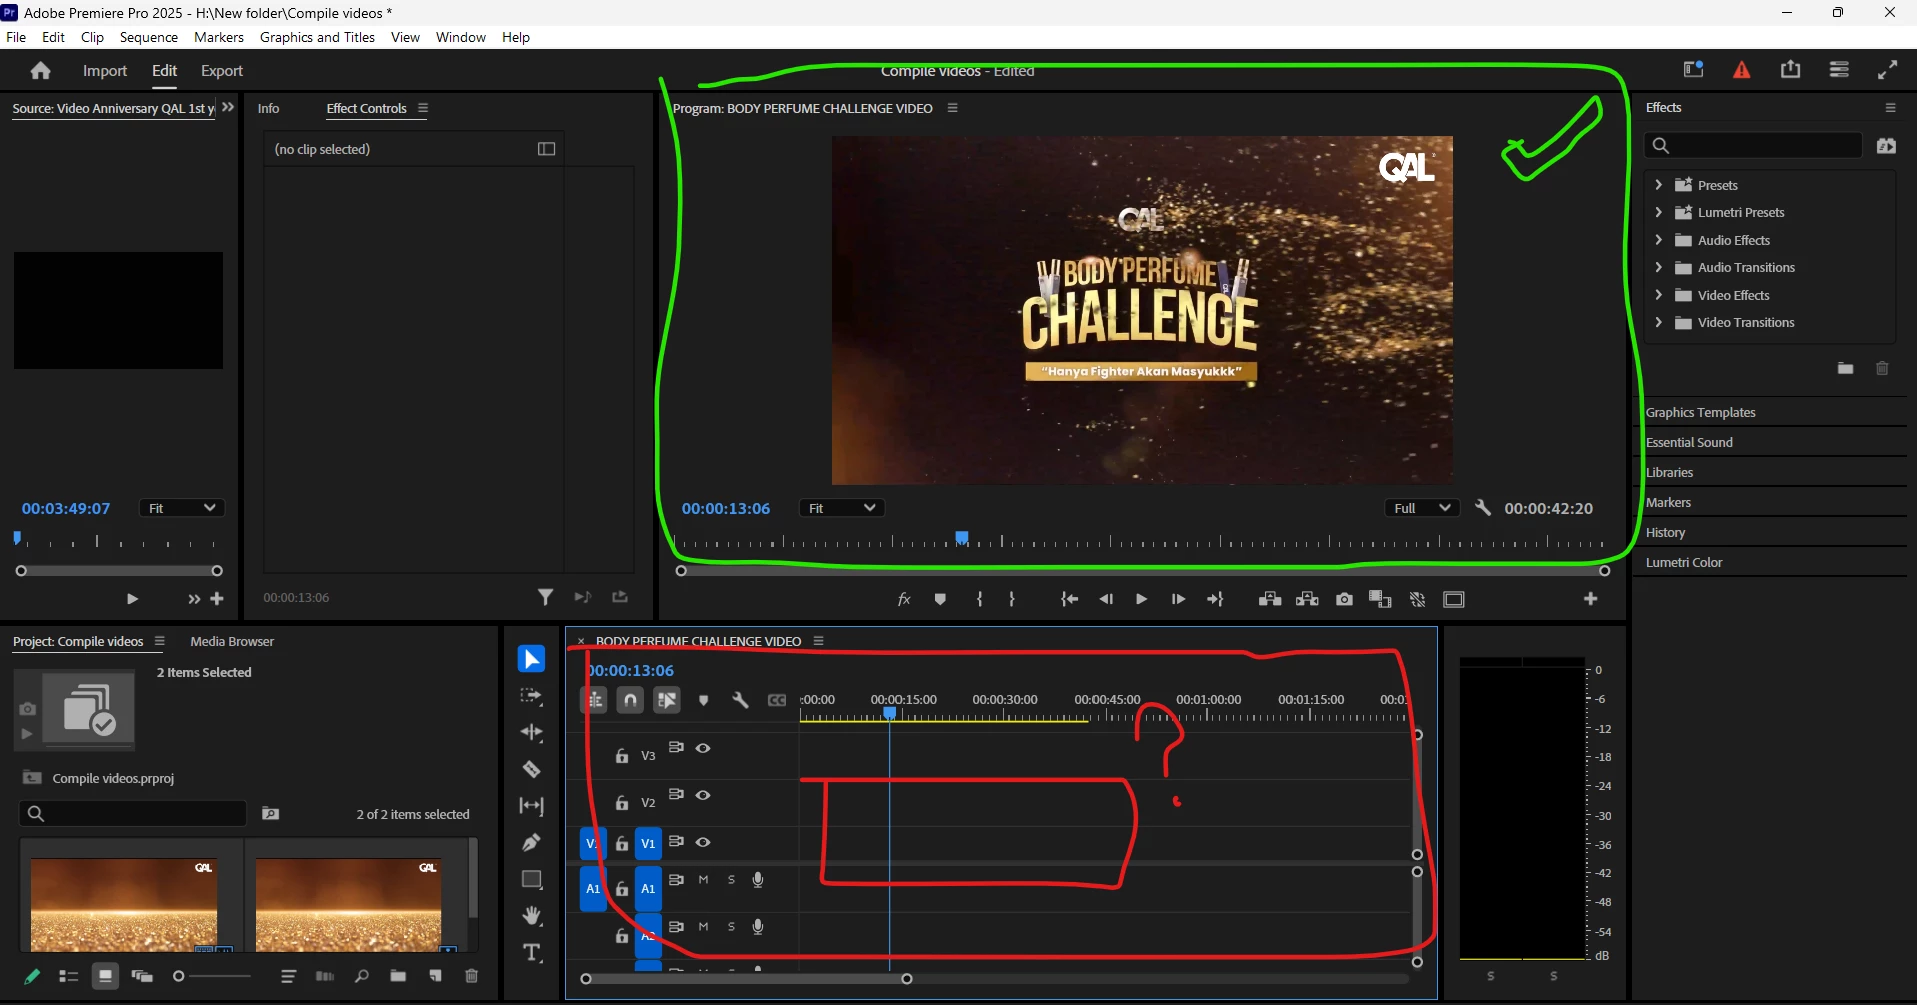This screenshot has height=1005, width=1917.
Task: Toggle Snap in the timeline
Action: (630, 700)
